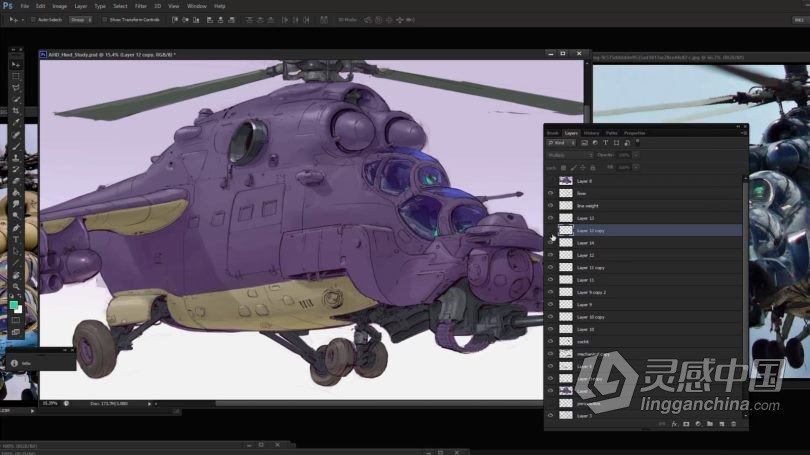
Task: Select the Hand tool
Action: pos(15,275)
